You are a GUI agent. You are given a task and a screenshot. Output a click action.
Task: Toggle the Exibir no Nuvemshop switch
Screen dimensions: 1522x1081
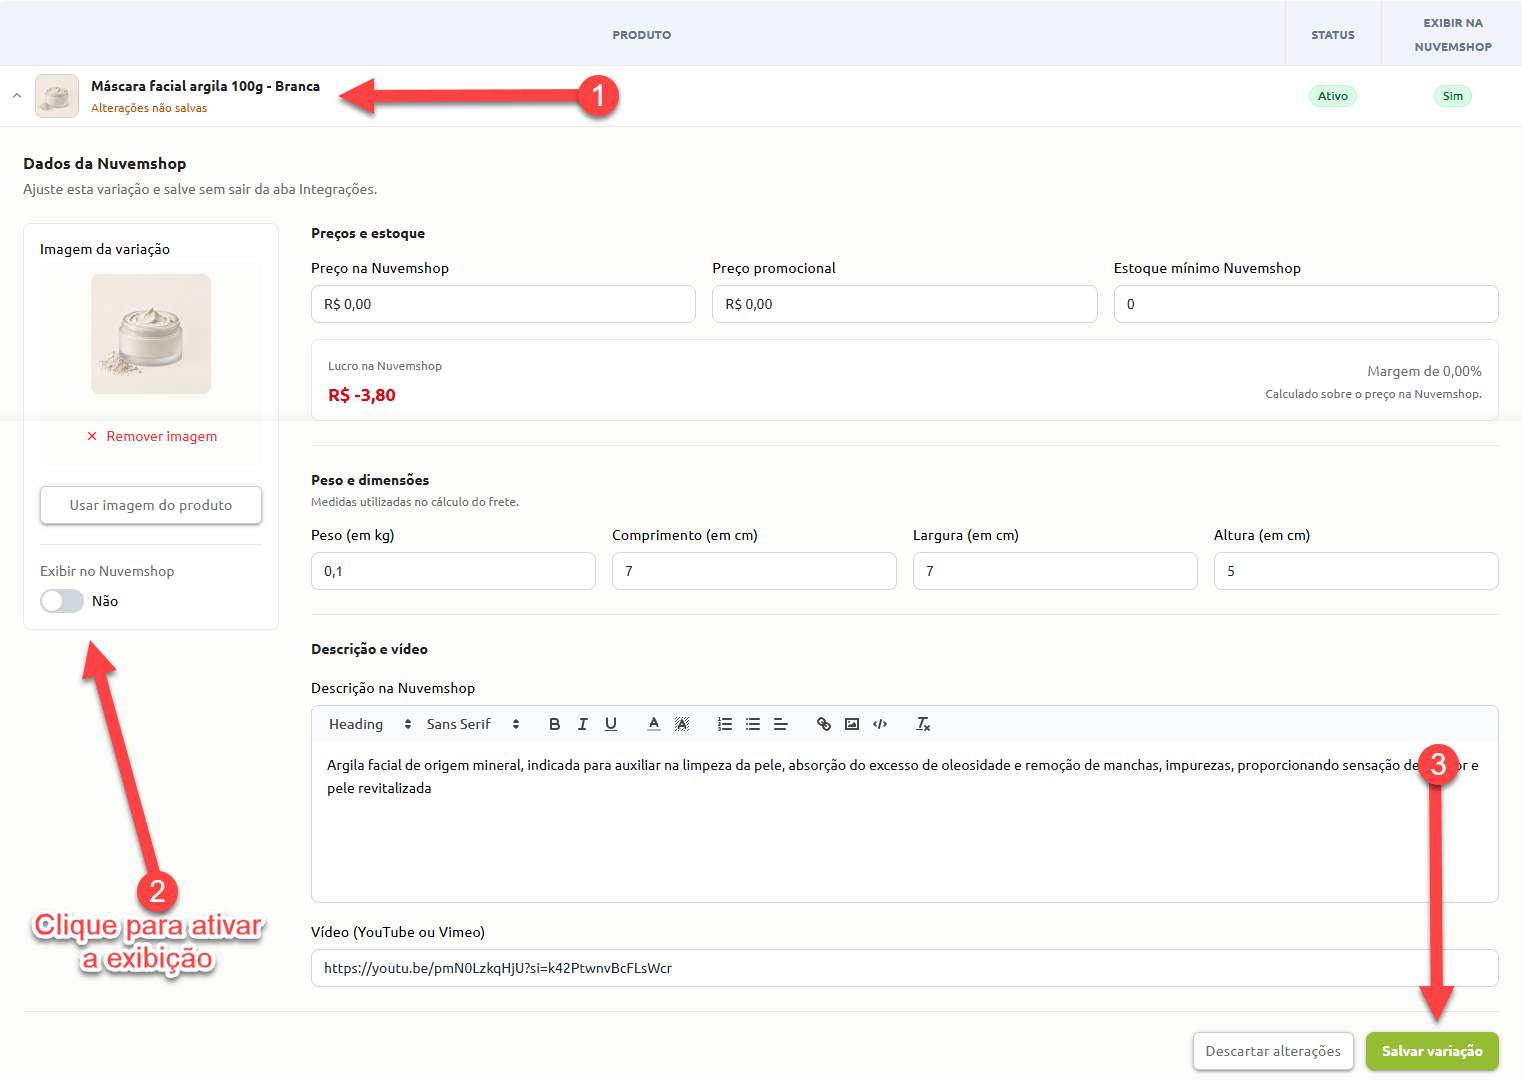(x=62, y=601)
